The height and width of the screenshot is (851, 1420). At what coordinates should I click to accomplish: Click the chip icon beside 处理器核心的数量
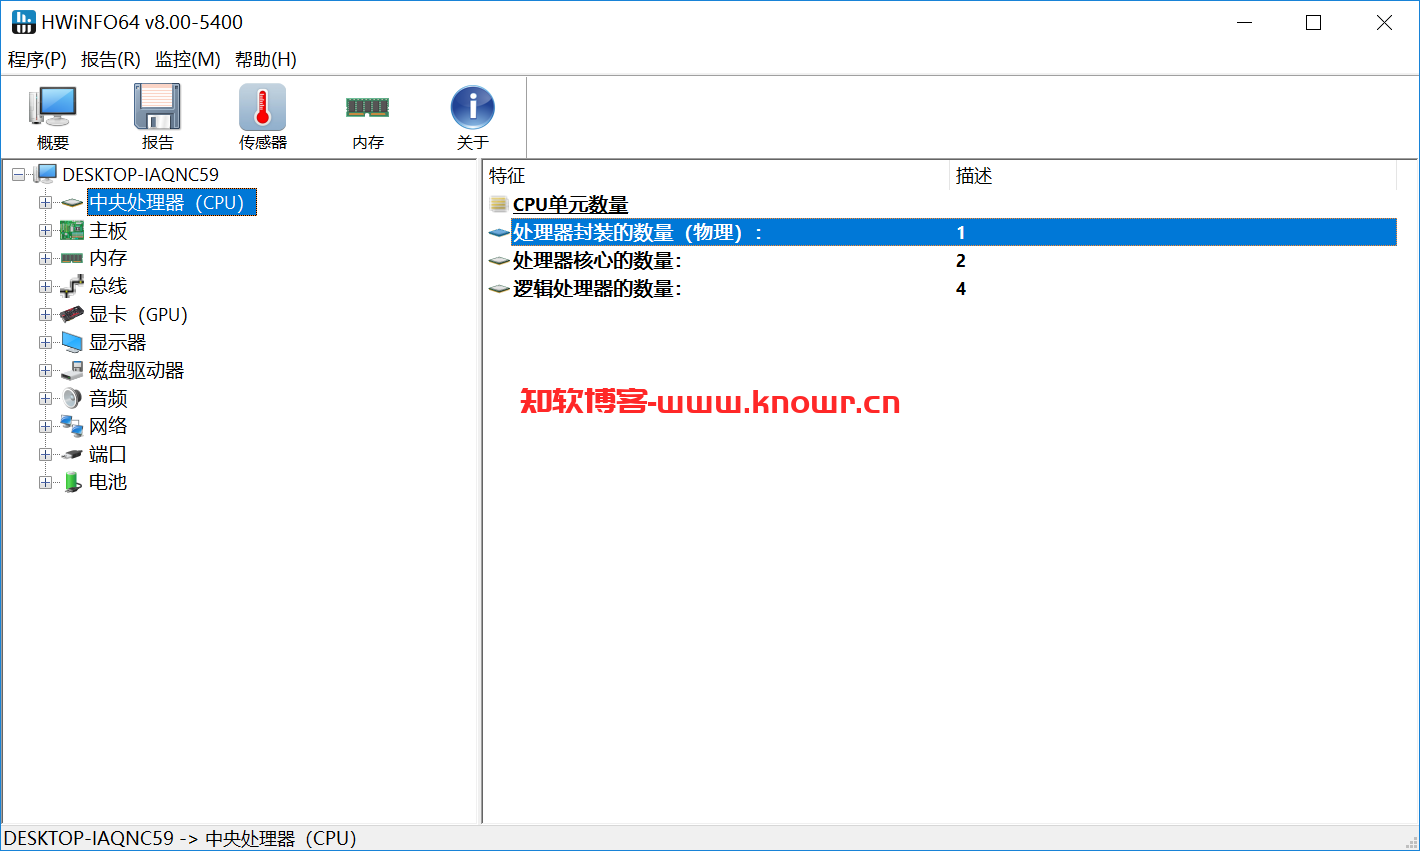coord(499,261)
